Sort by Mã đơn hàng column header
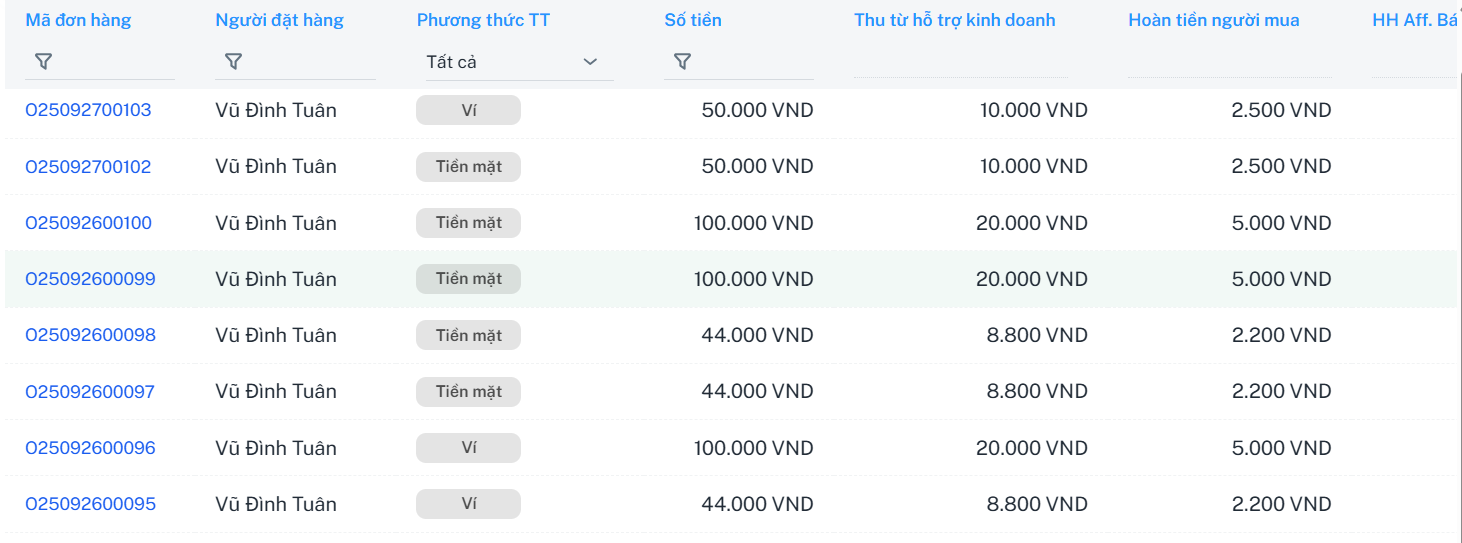This screenshot has width=1462, height=543. click(78, 20)
